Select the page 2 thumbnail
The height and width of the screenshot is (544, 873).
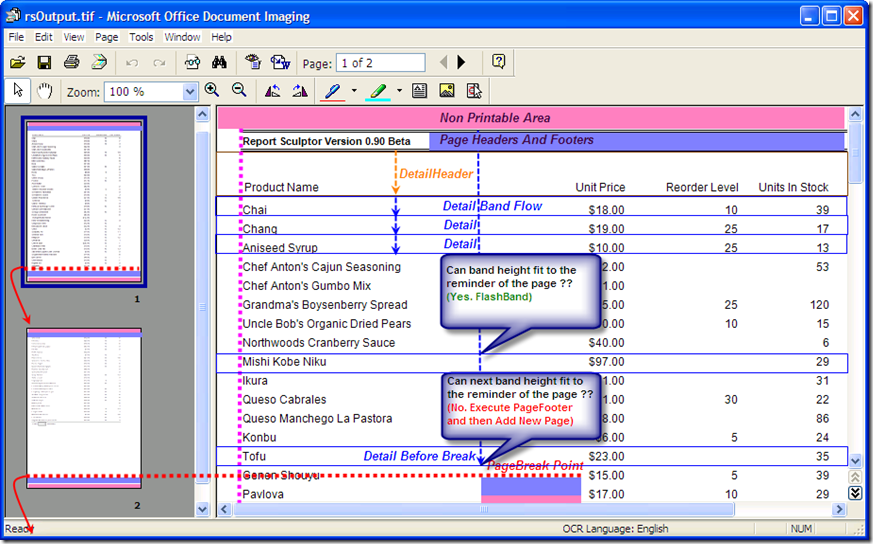tap(84, 408)
